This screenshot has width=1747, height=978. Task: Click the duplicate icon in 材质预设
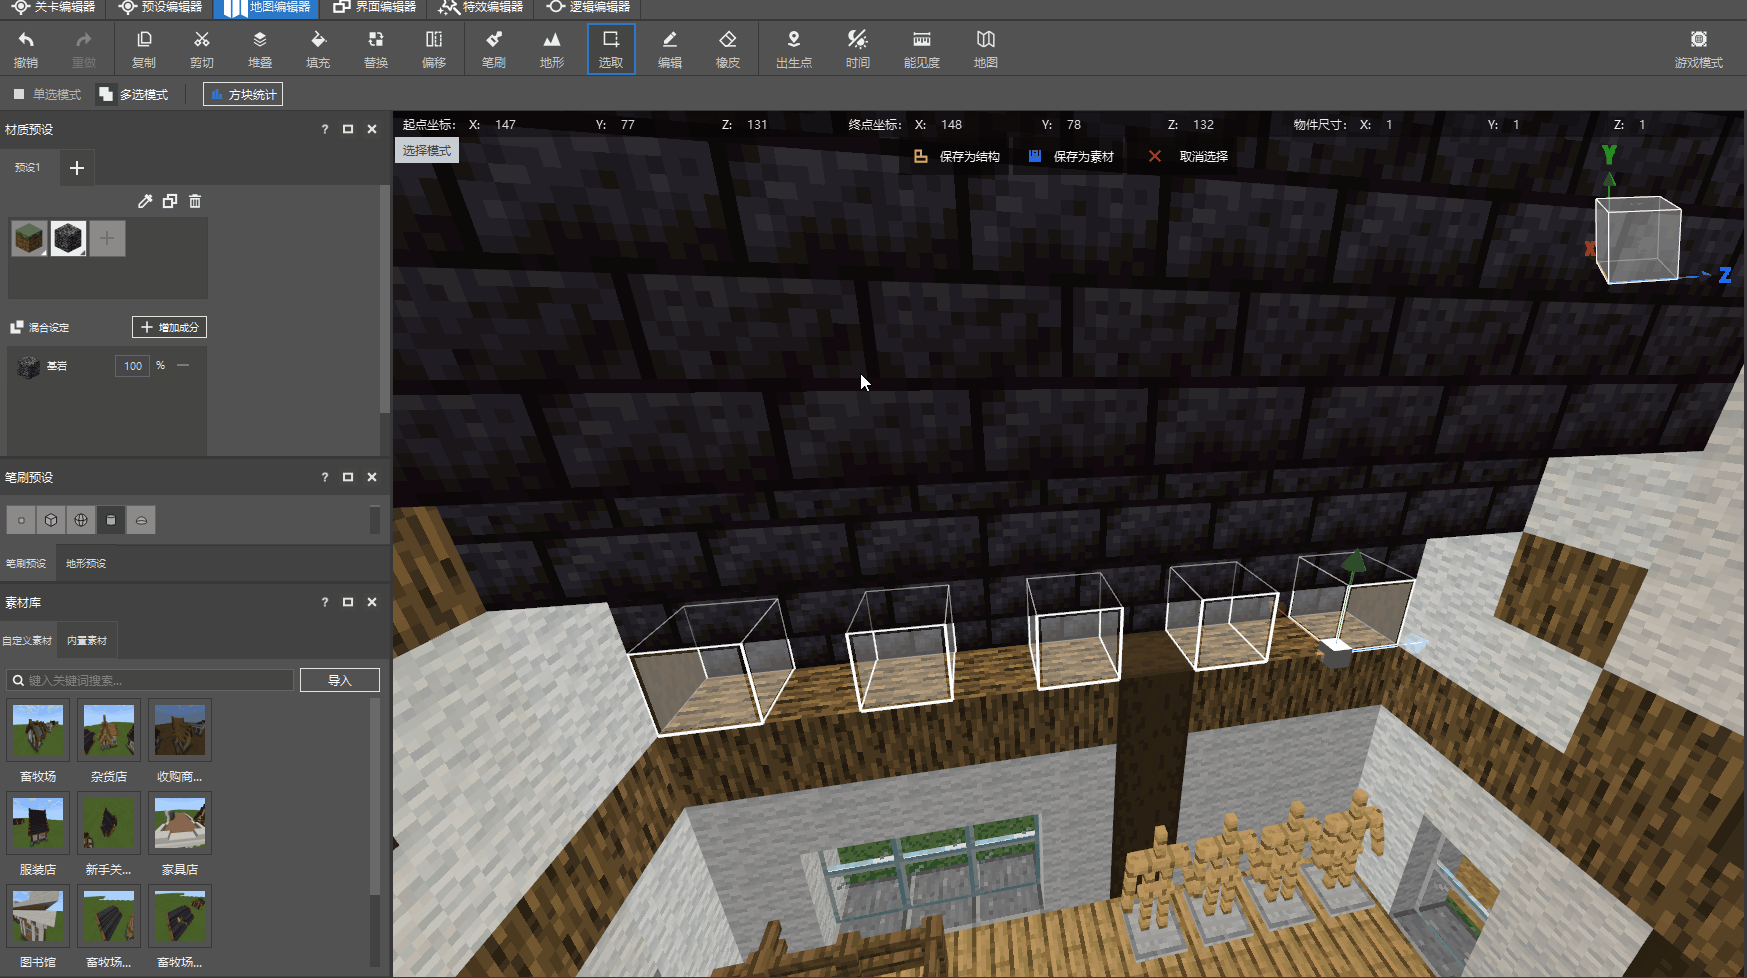click(170, 201)
